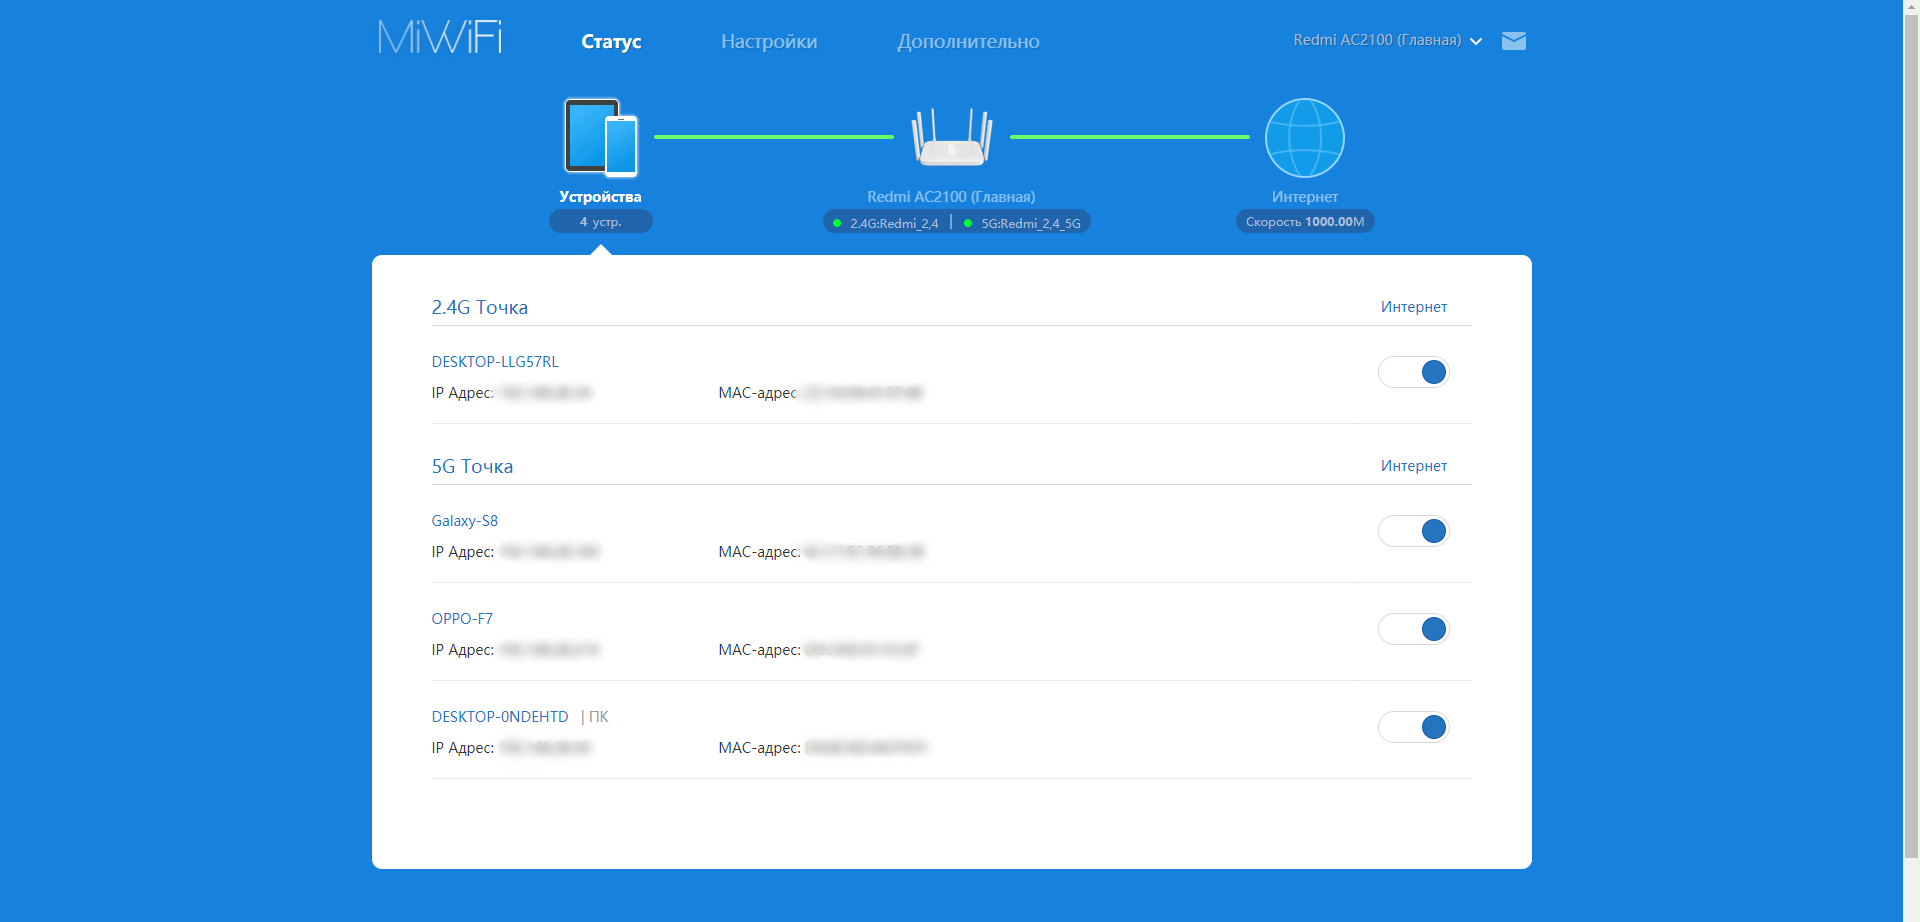1920x922 pixels.
Task: Click the devices tablet and phone icon
Action: pyautogui.click(x=601, y=137)
